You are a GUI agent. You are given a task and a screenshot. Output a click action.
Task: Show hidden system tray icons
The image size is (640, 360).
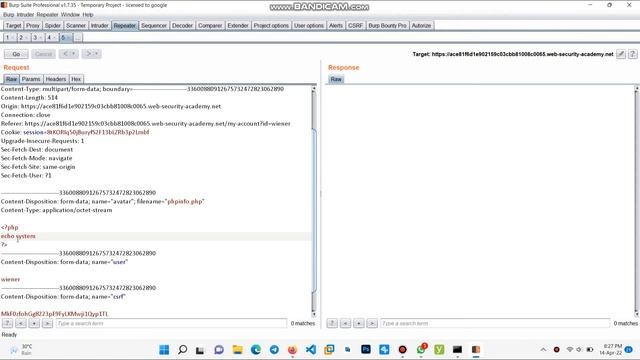tap(543, 349)
